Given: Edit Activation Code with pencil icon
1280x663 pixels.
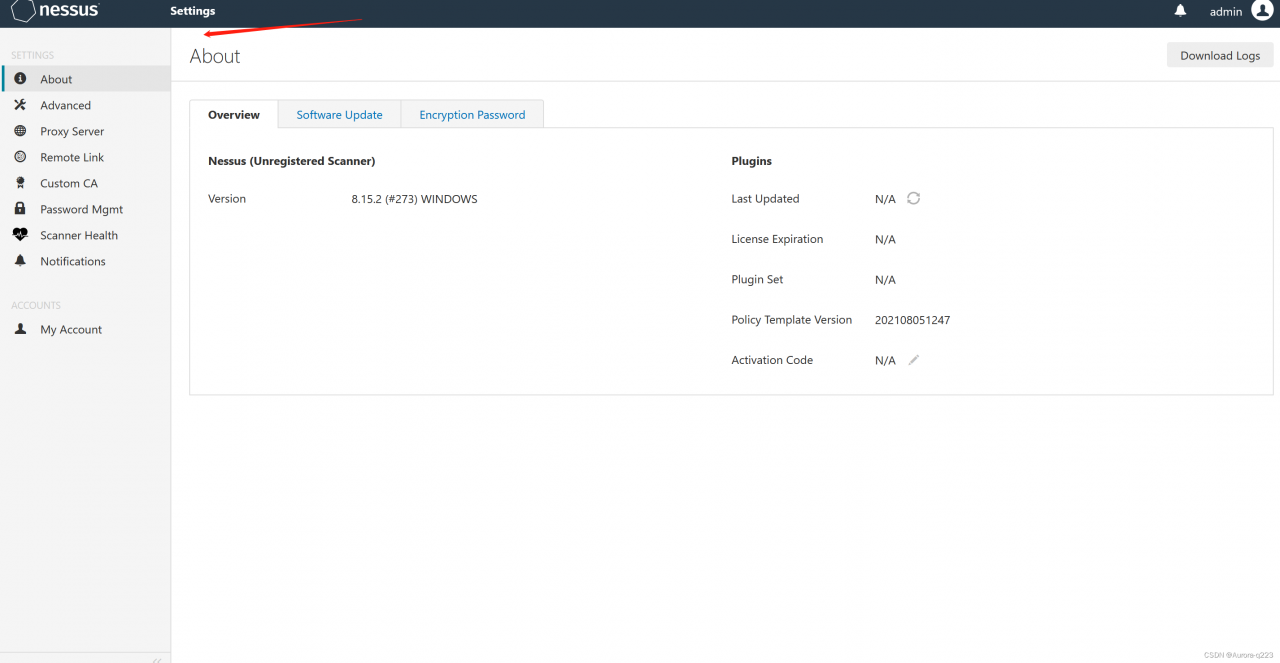Looking at the screenshot, I should pyautogui.click(x=913, y=360).
